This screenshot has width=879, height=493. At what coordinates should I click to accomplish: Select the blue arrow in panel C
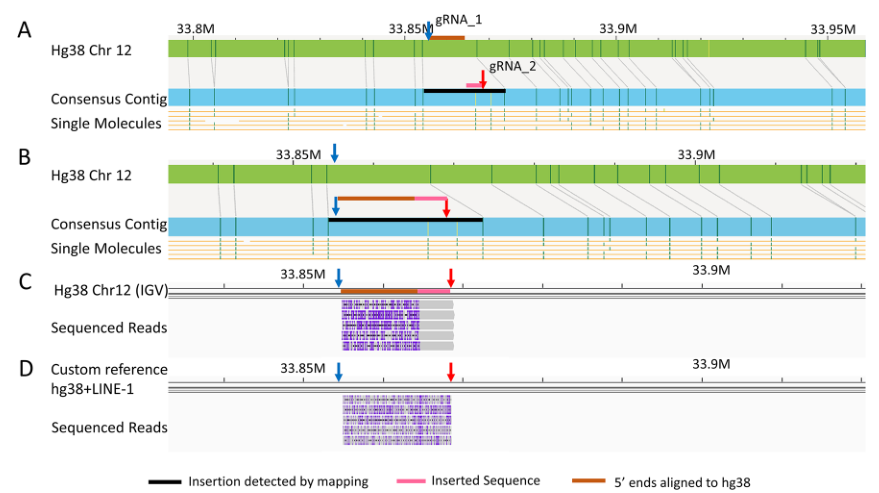pos(339,277)
